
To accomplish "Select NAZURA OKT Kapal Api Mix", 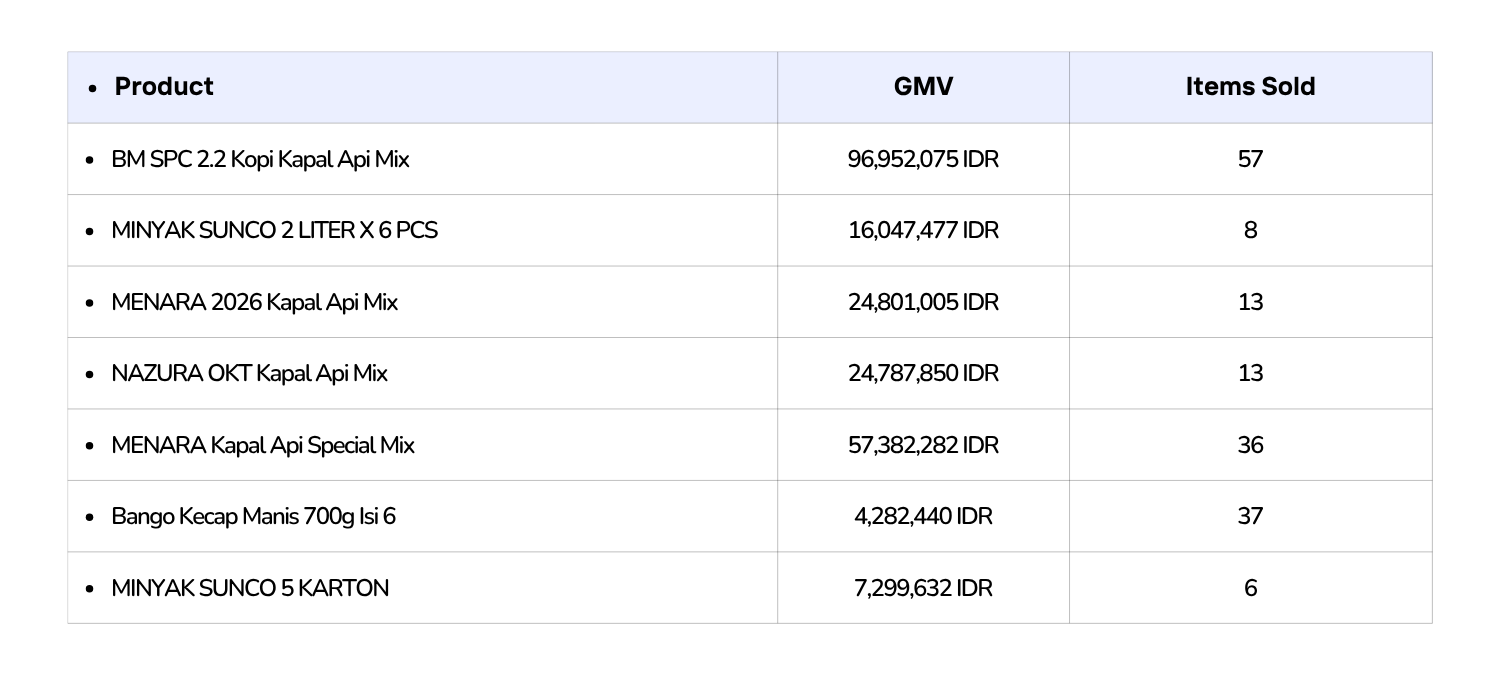I will (x=249, y=373).
